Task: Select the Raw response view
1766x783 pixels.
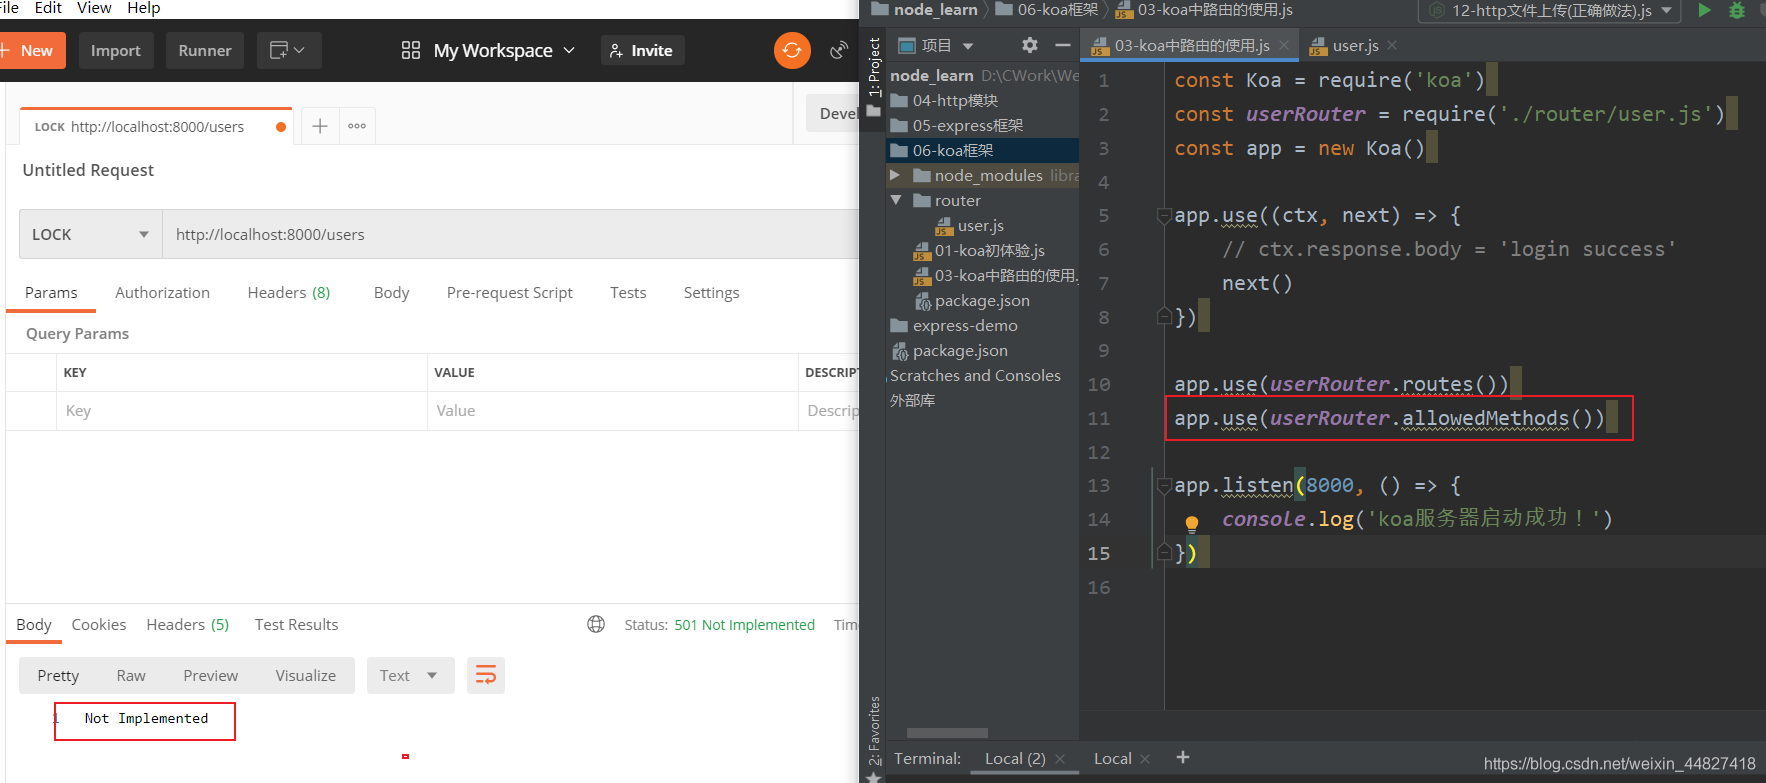Action: coord(131,675)
